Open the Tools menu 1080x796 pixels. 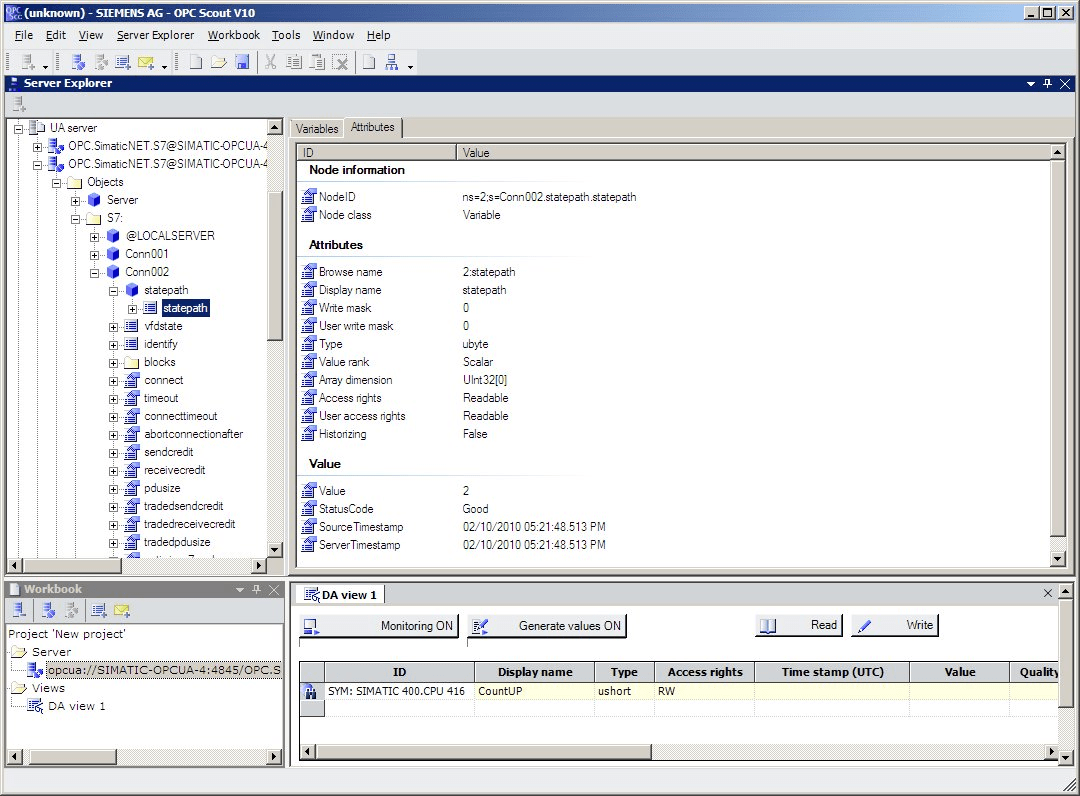286,35
